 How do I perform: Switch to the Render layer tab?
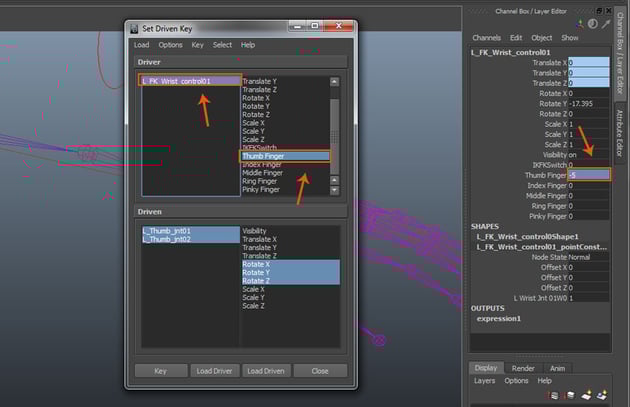pos(522,368)
